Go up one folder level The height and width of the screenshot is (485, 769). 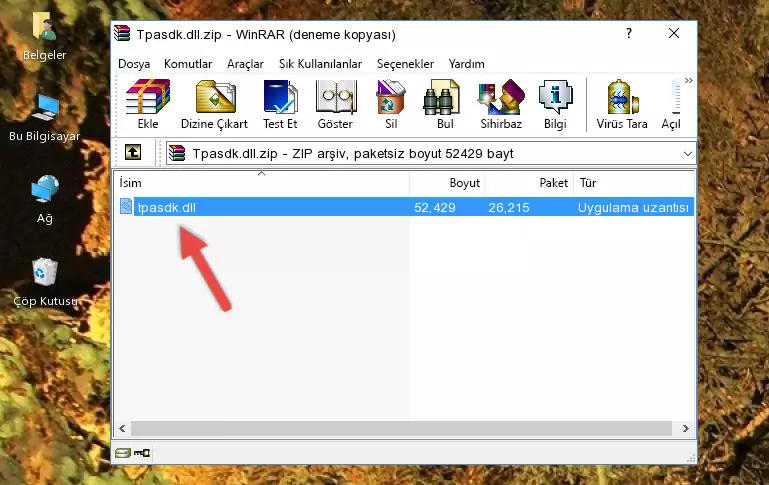133,153
